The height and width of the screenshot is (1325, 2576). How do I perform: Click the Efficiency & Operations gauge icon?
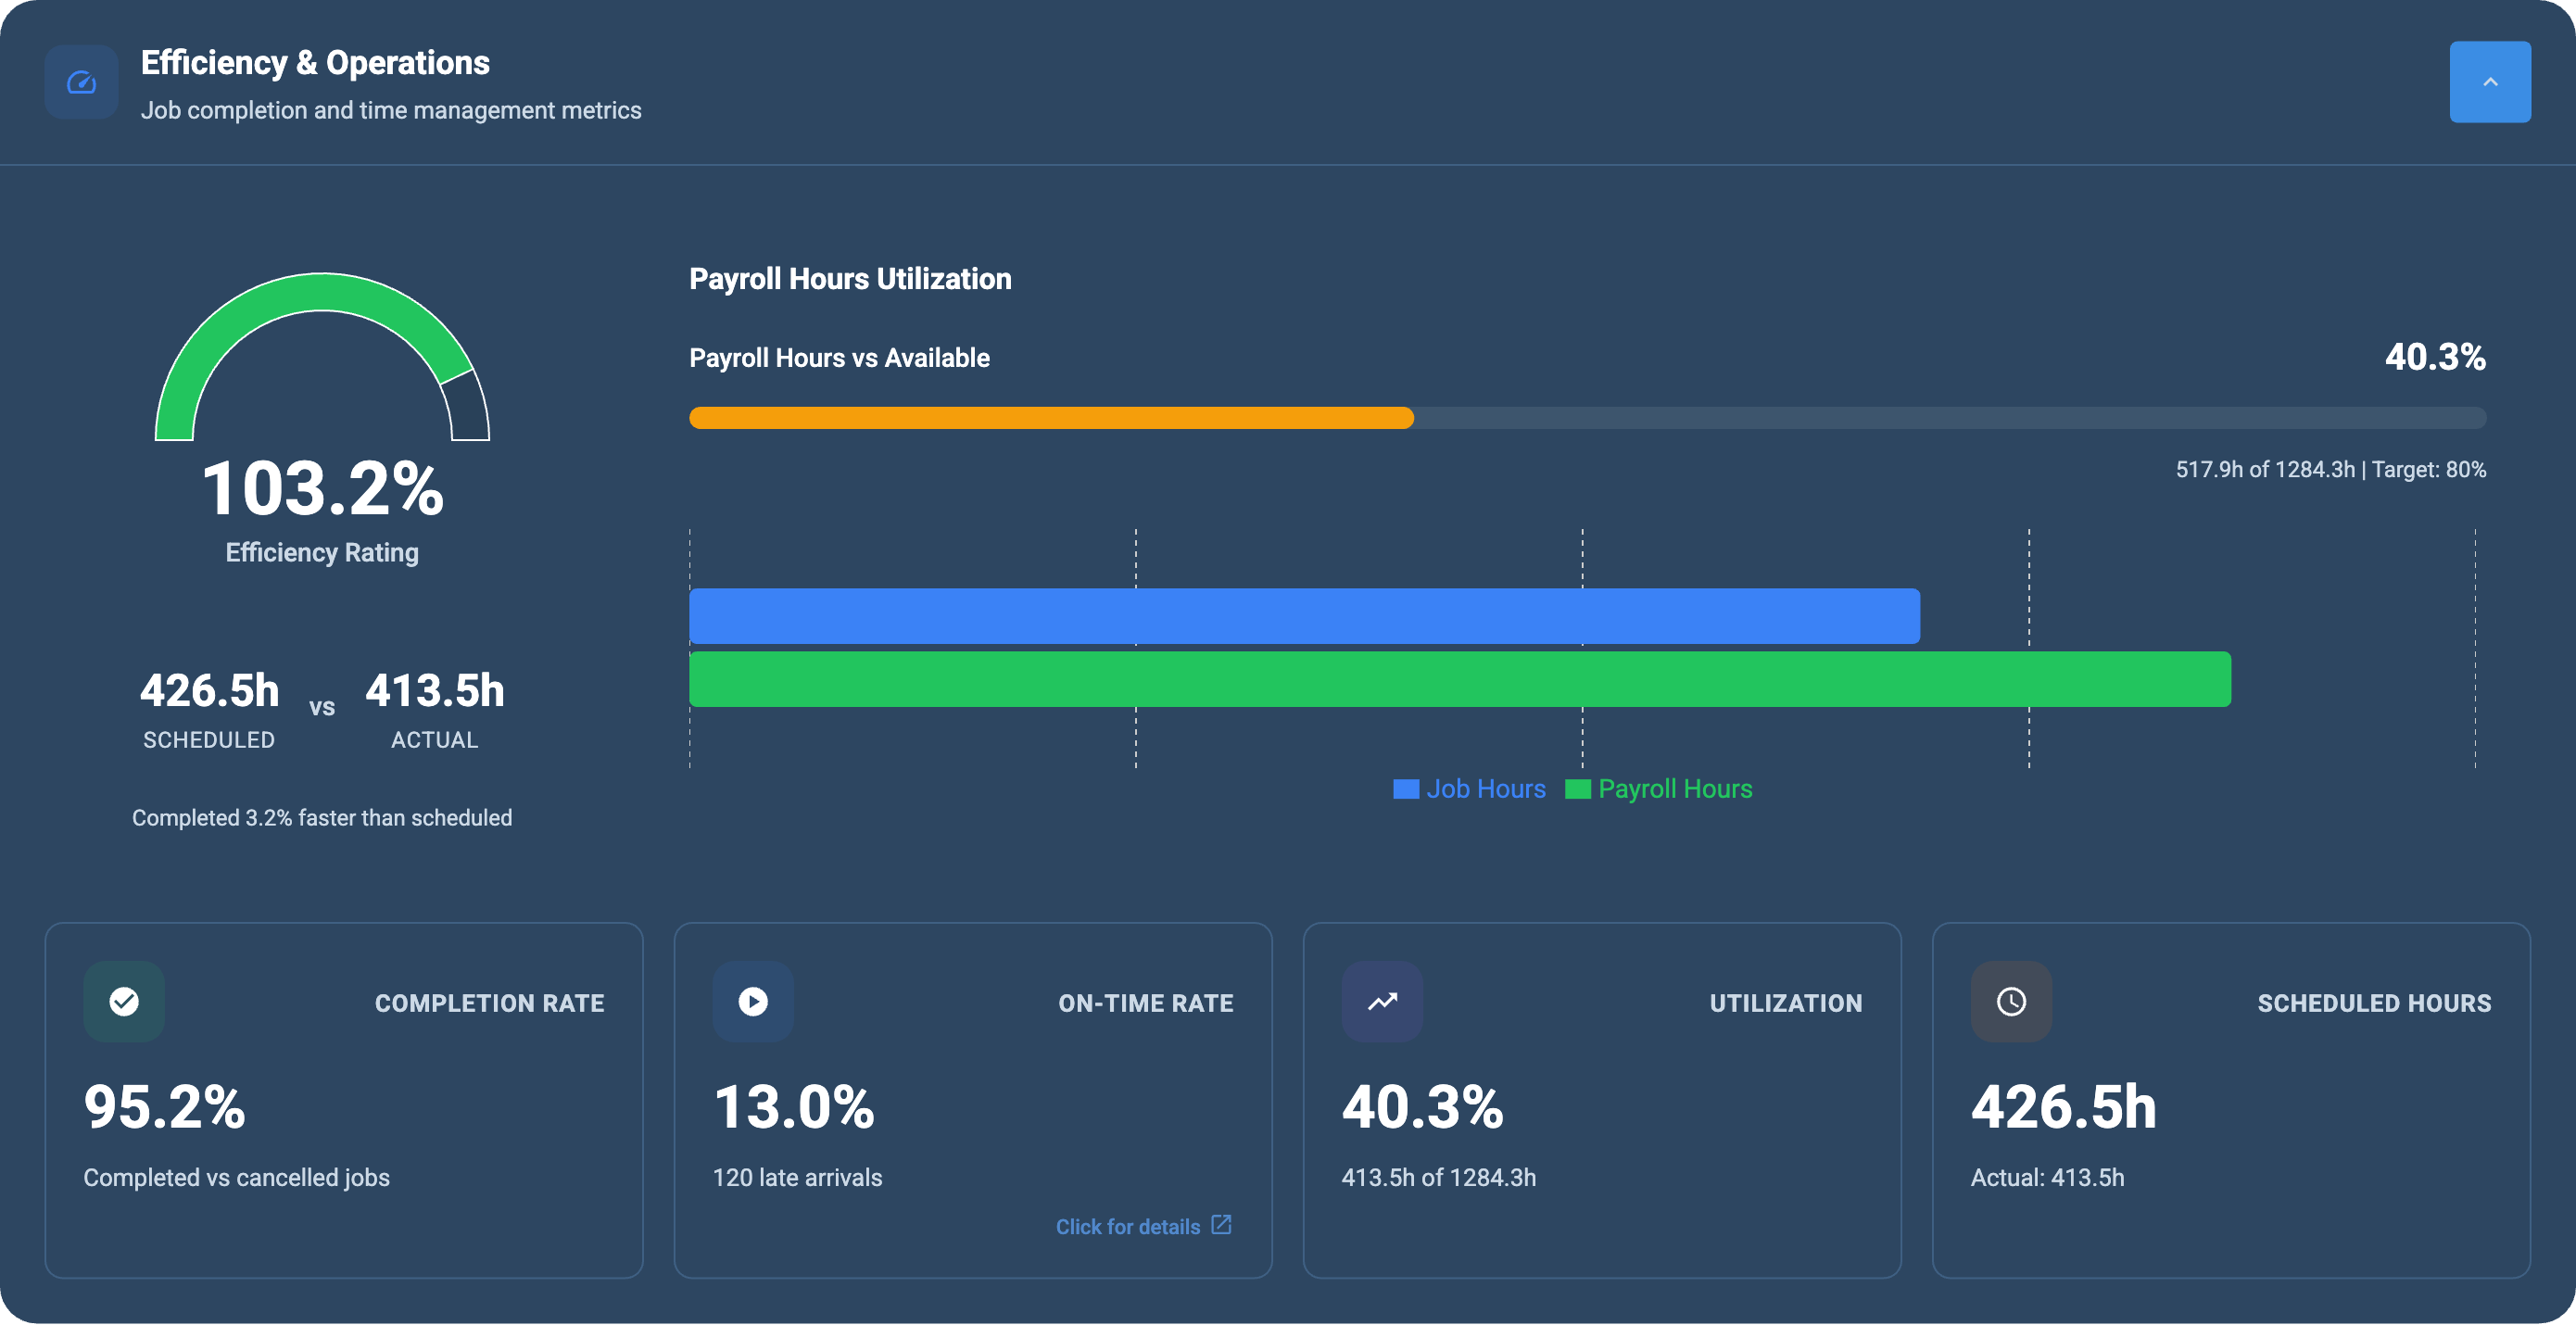coord(81,82)
